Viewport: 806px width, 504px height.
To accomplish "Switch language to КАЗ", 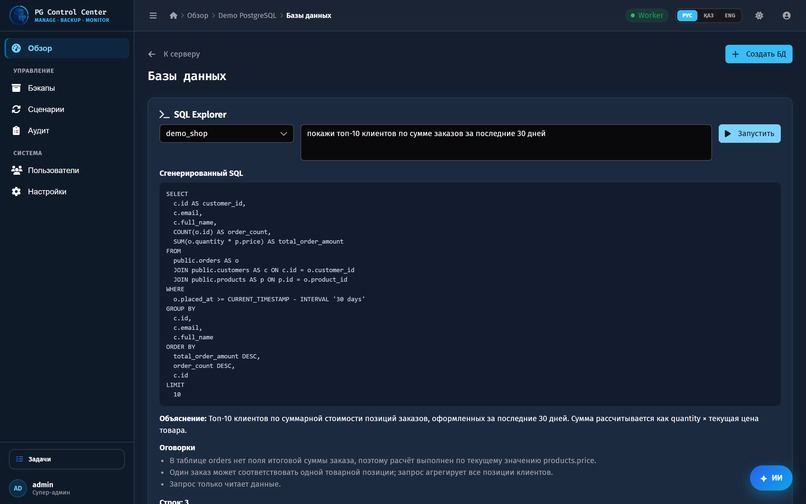I will pyautogui.click(x=708, y=15).
